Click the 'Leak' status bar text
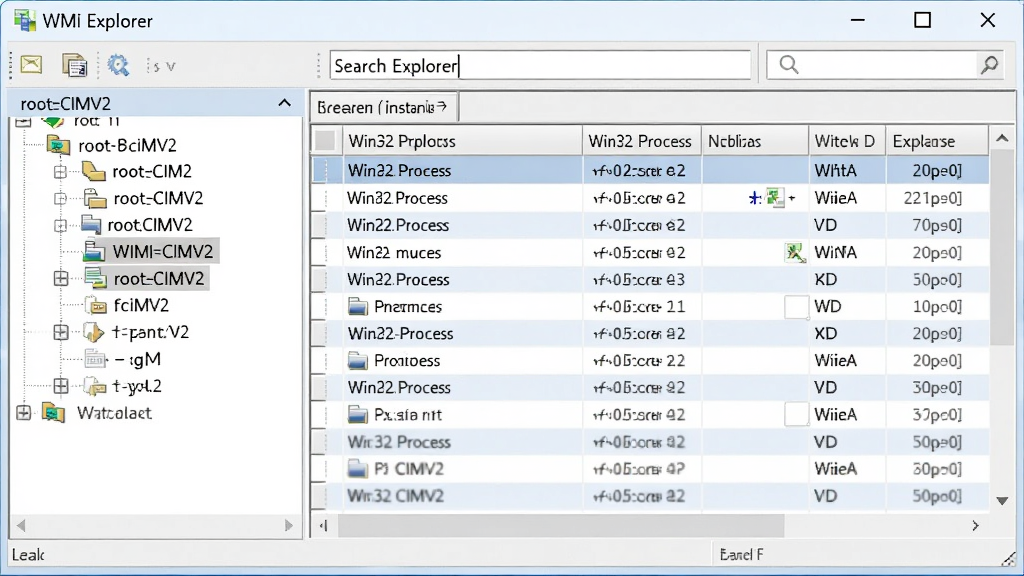This screenshot has height=576, width=1024. point(28,555)
